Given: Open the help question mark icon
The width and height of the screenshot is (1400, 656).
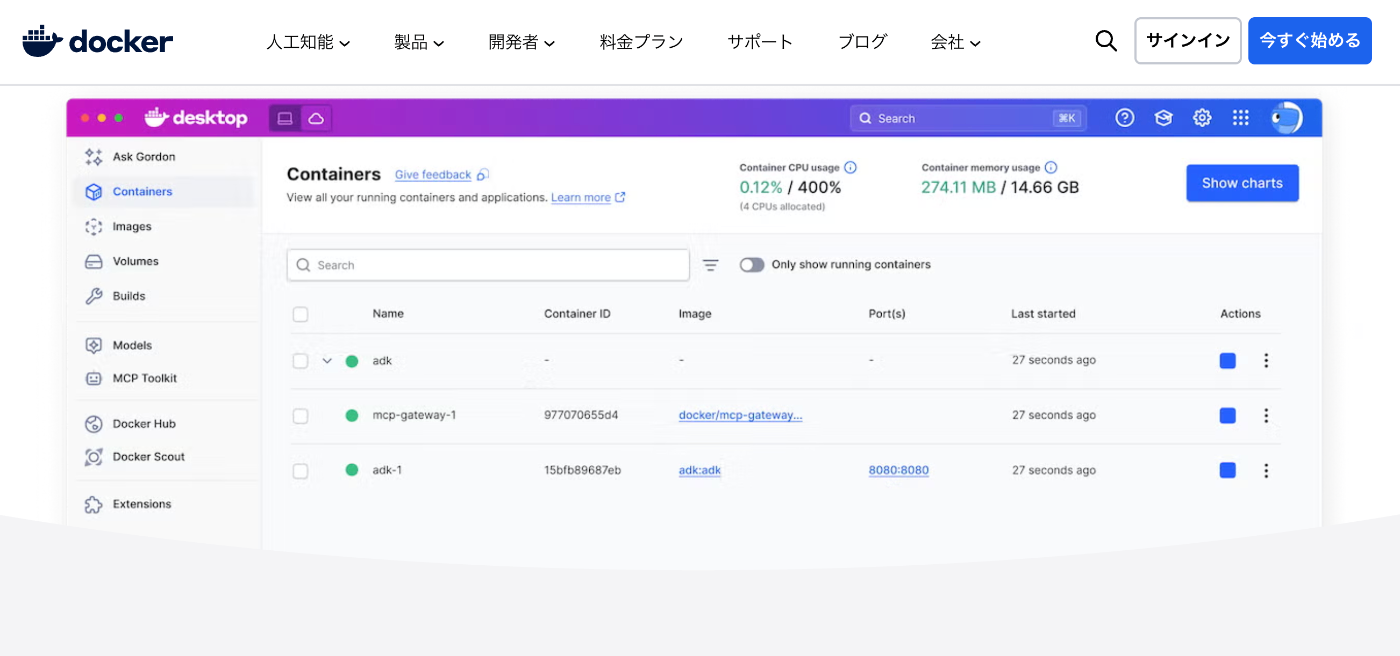Looking at the screenshot, I should point(1125,118).
